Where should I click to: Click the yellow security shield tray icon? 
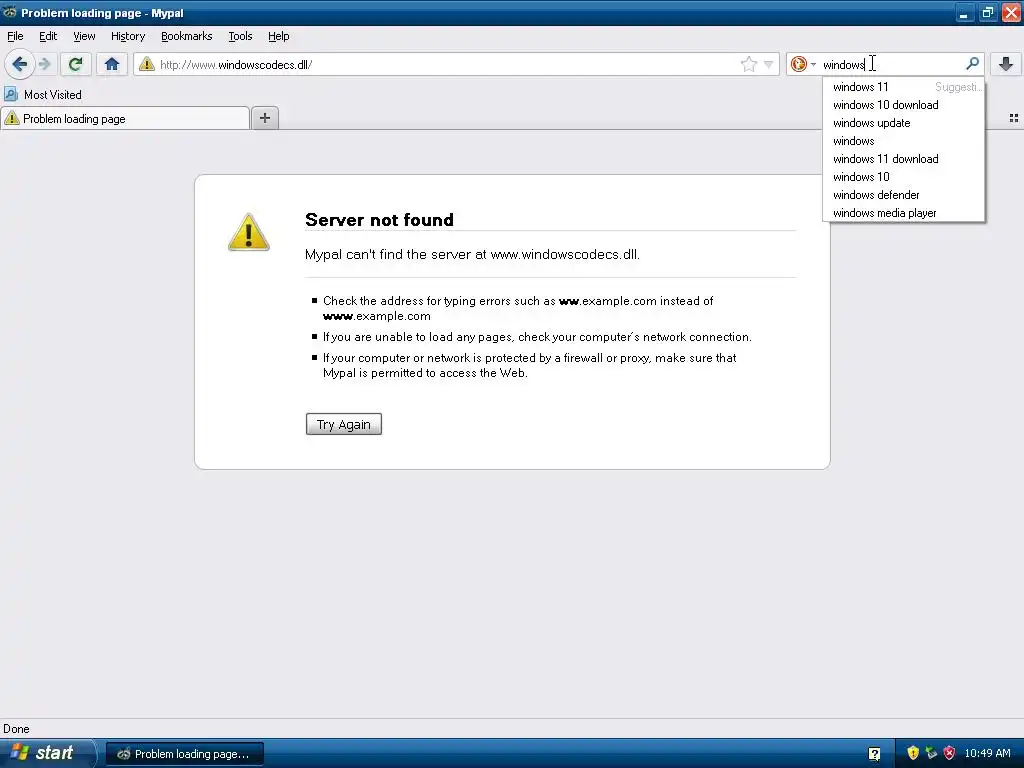913,753
